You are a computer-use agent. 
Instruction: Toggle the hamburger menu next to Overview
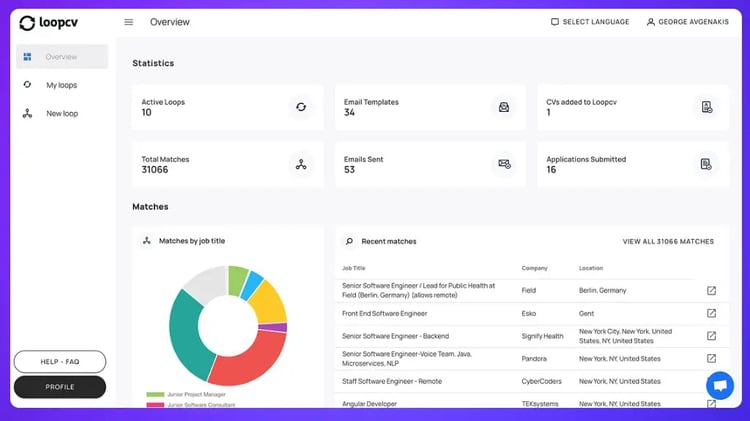129,22
